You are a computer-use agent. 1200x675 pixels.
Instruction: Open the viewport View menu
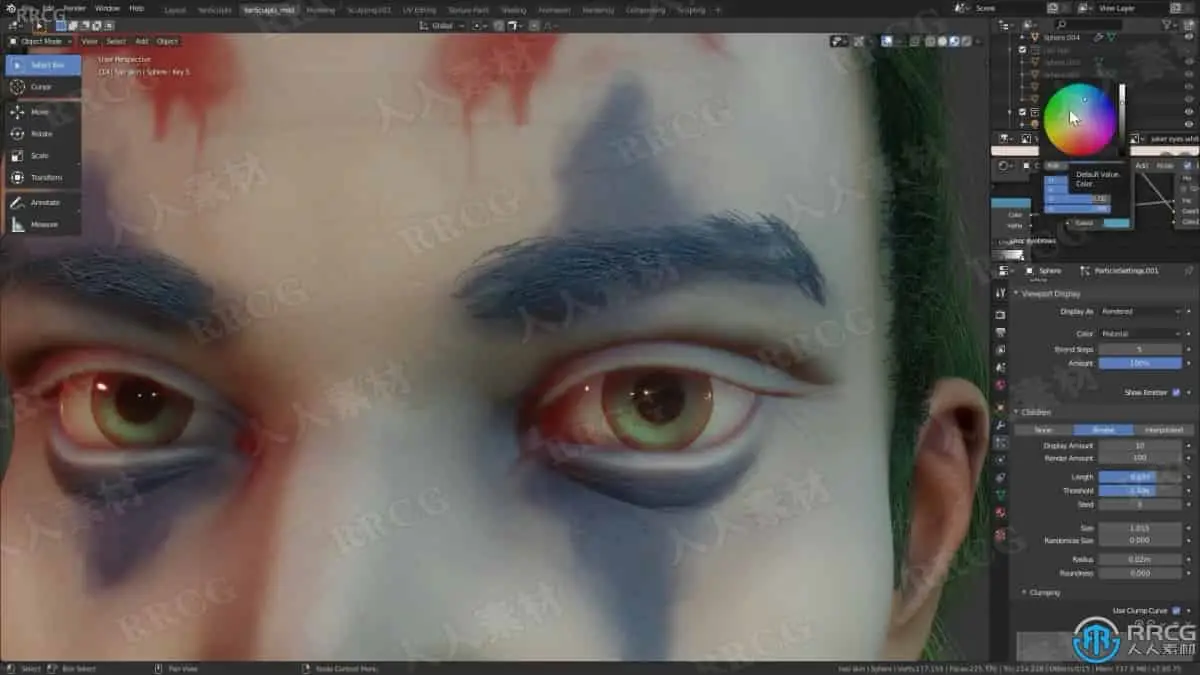(x=89, y=41)
